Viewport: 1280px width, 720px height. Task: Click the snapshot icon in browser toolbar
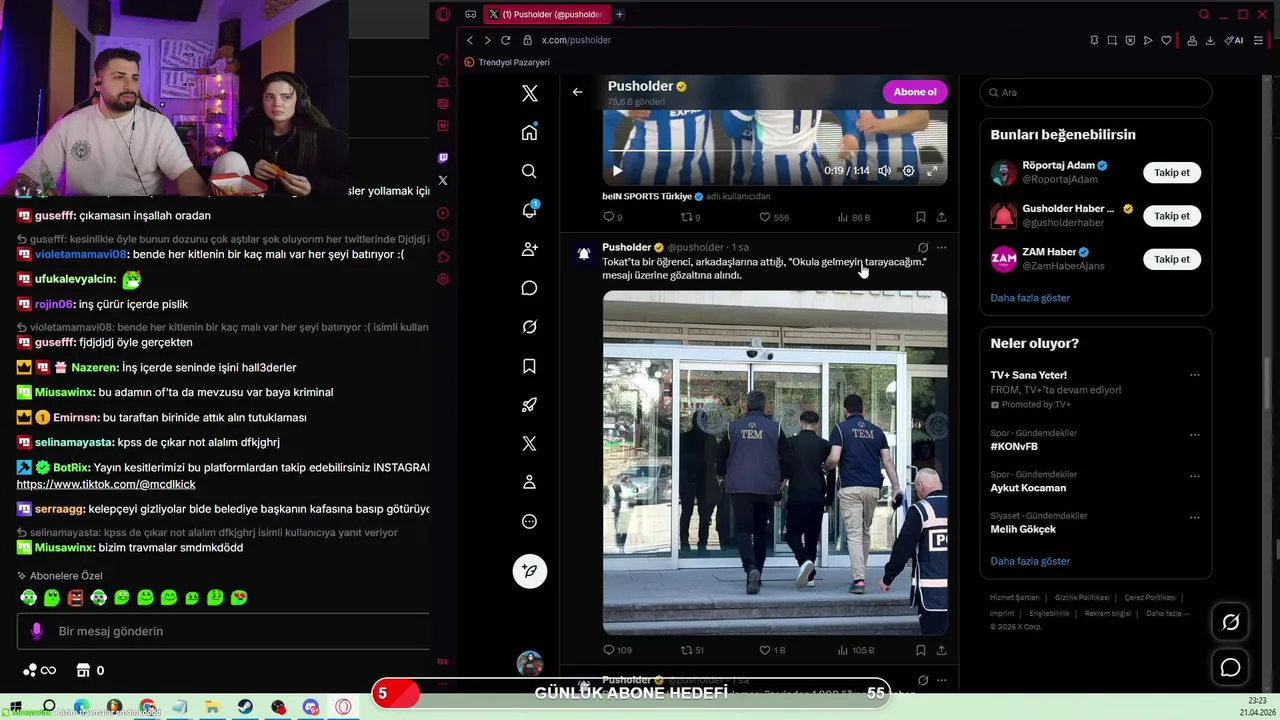(1112, 40)
